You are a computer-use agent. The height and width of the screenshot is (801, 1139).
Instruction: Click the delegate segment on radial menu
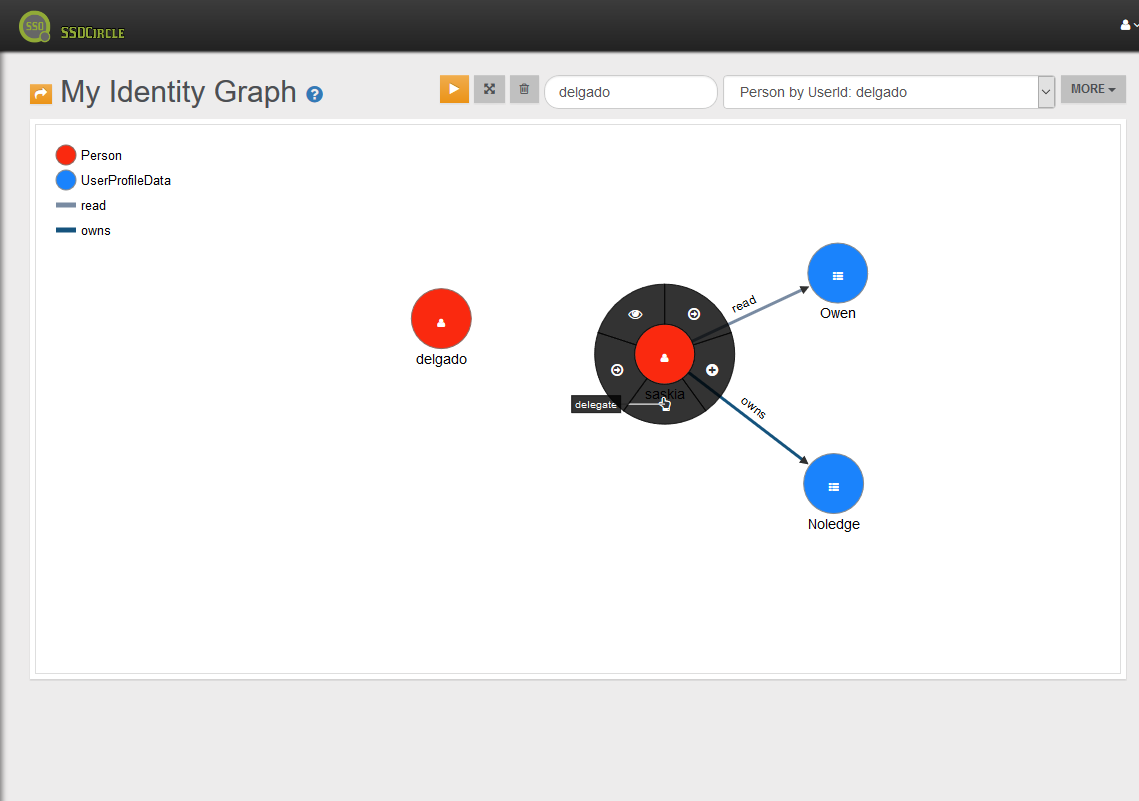pyautogui.click(x=665, y=404)
